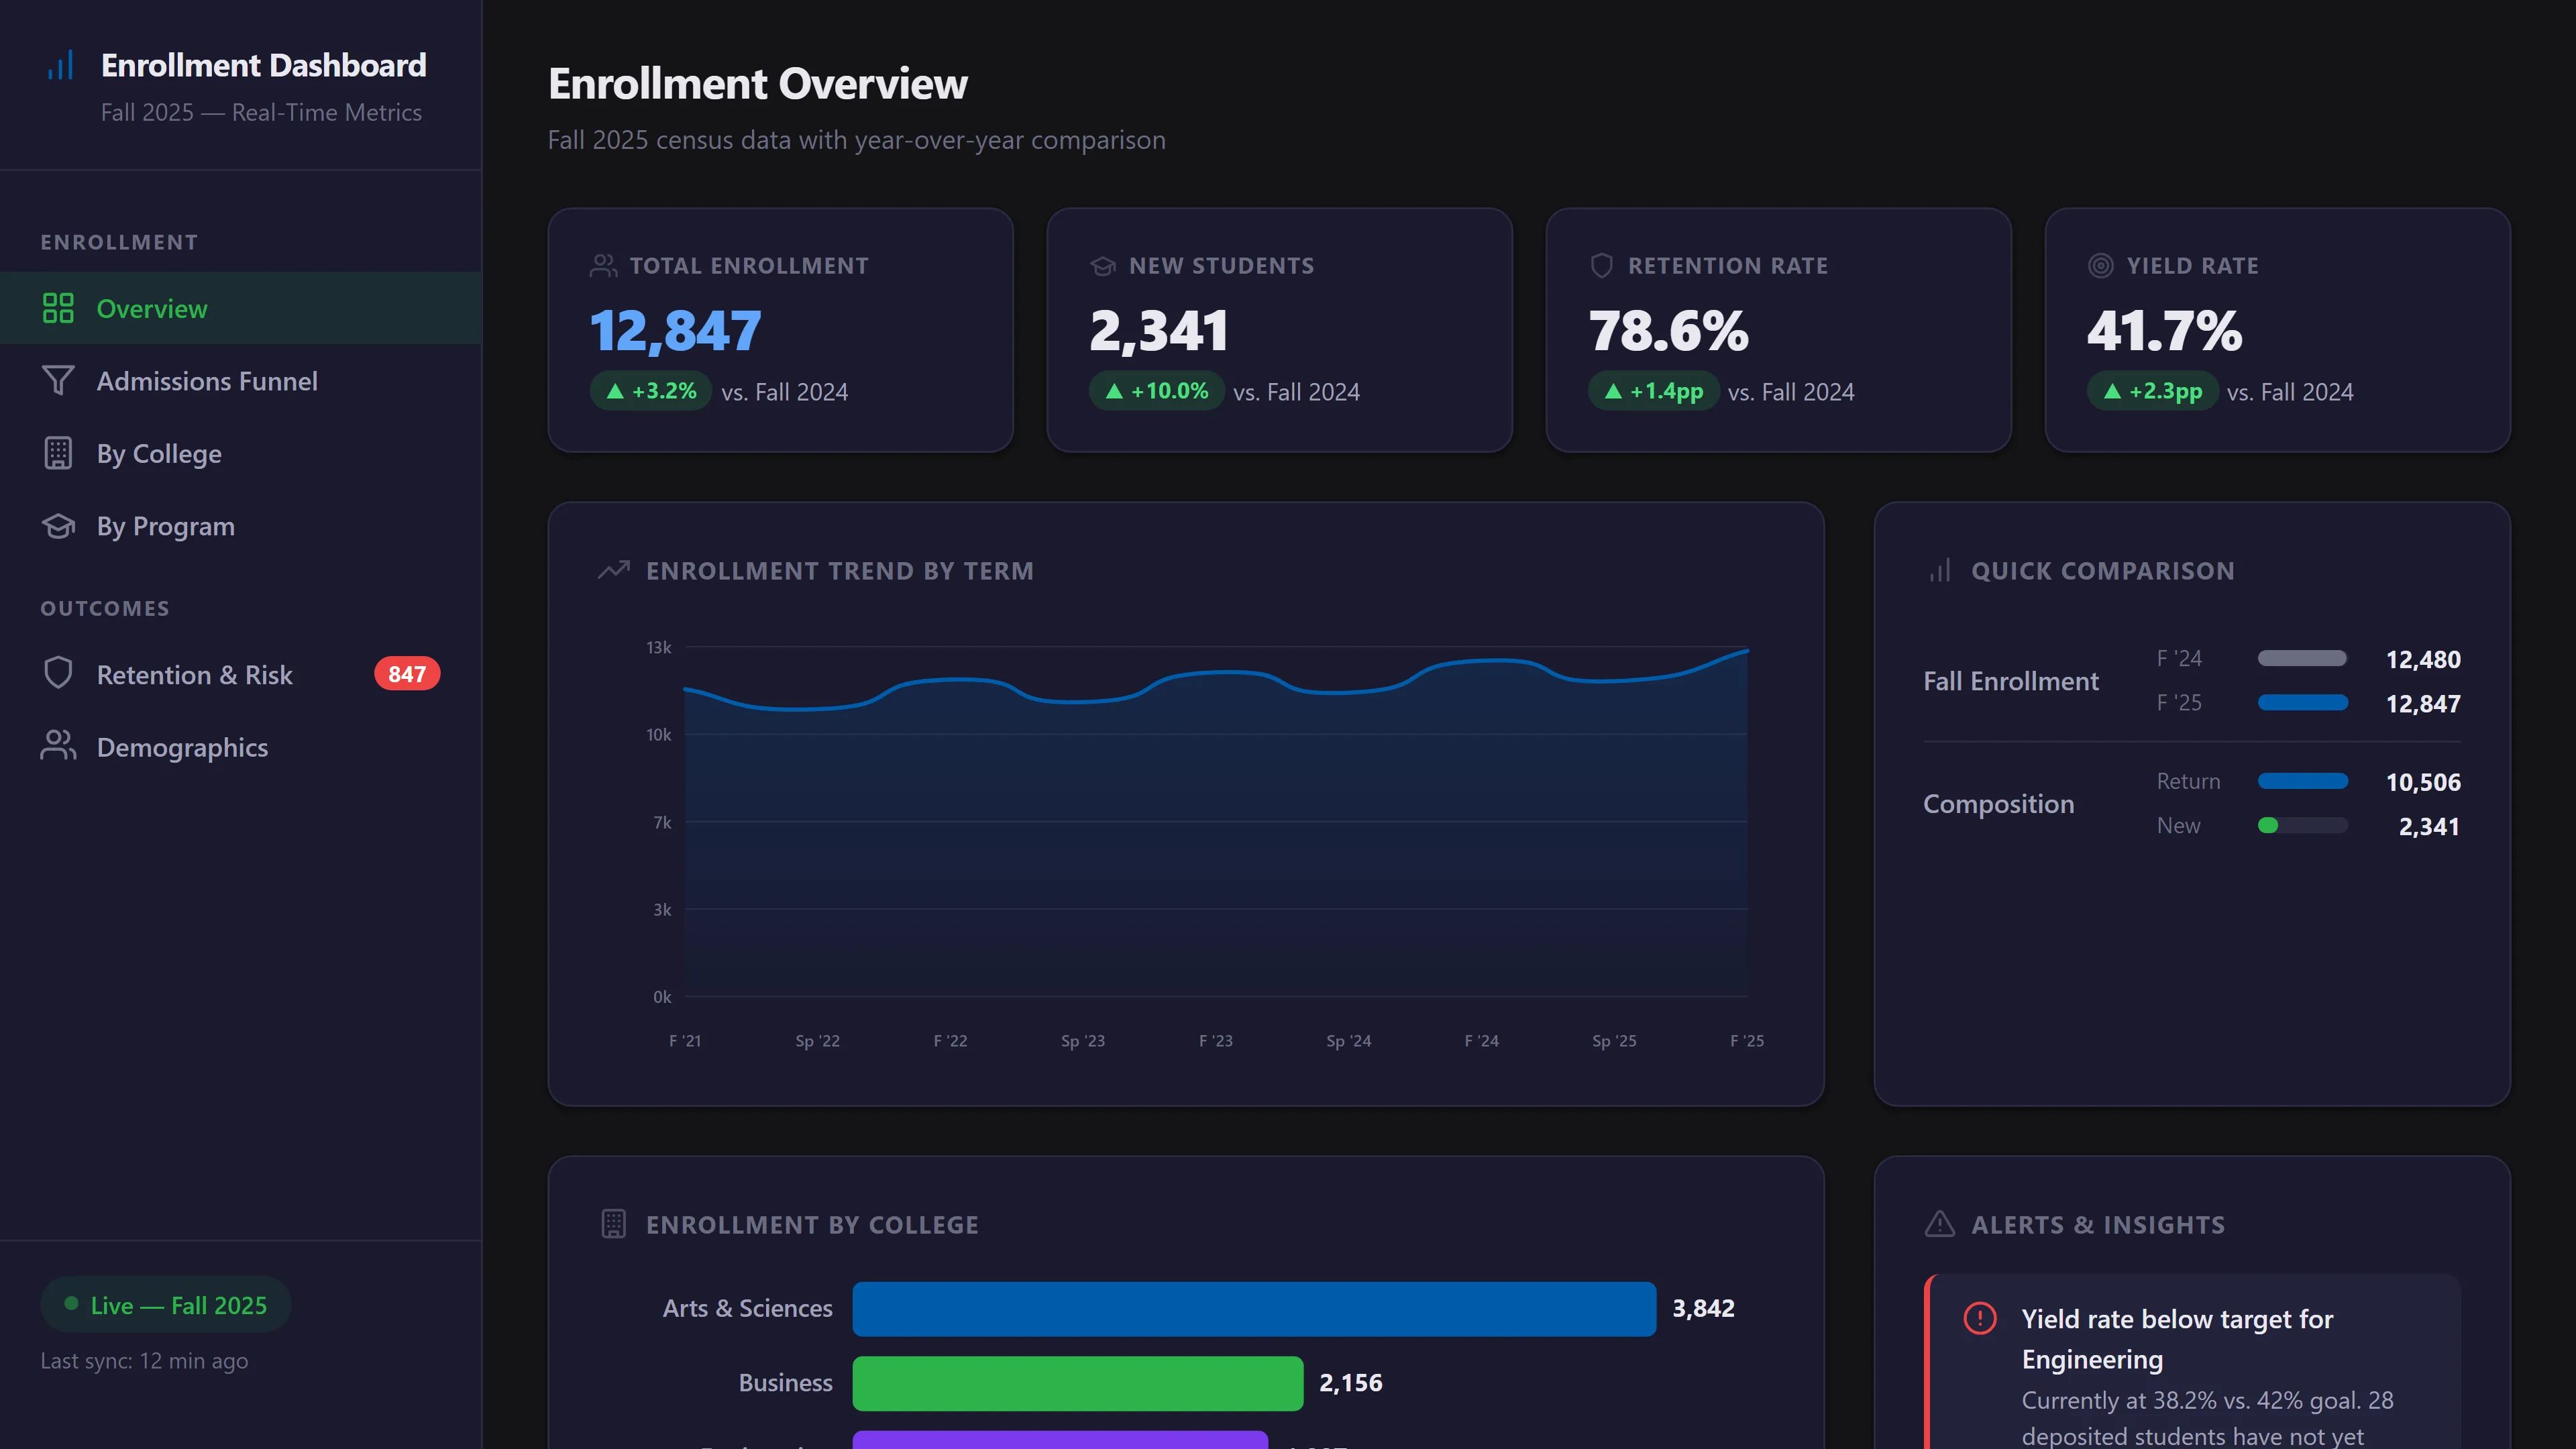The width and height of the screenshot is (2576, 1449).
Task: Select the Overview grid icon
Action: (59, 309)
